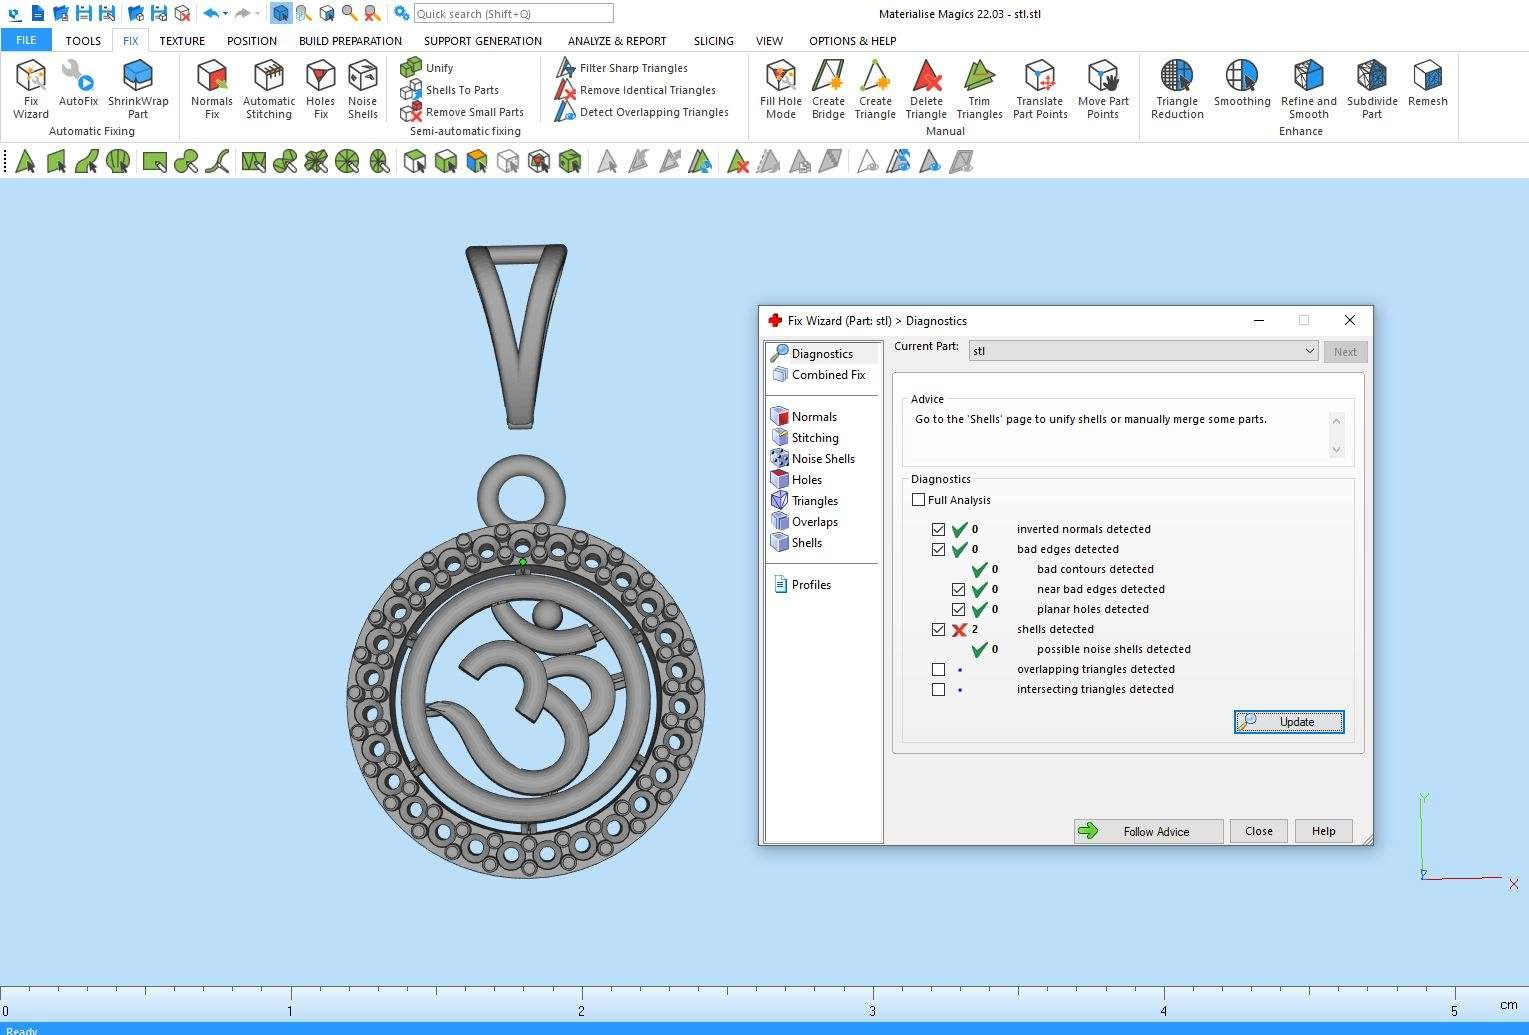Activate Fill Hole Mode
This screenshot has height=1035, width=1529.
(x=780, y=89)
